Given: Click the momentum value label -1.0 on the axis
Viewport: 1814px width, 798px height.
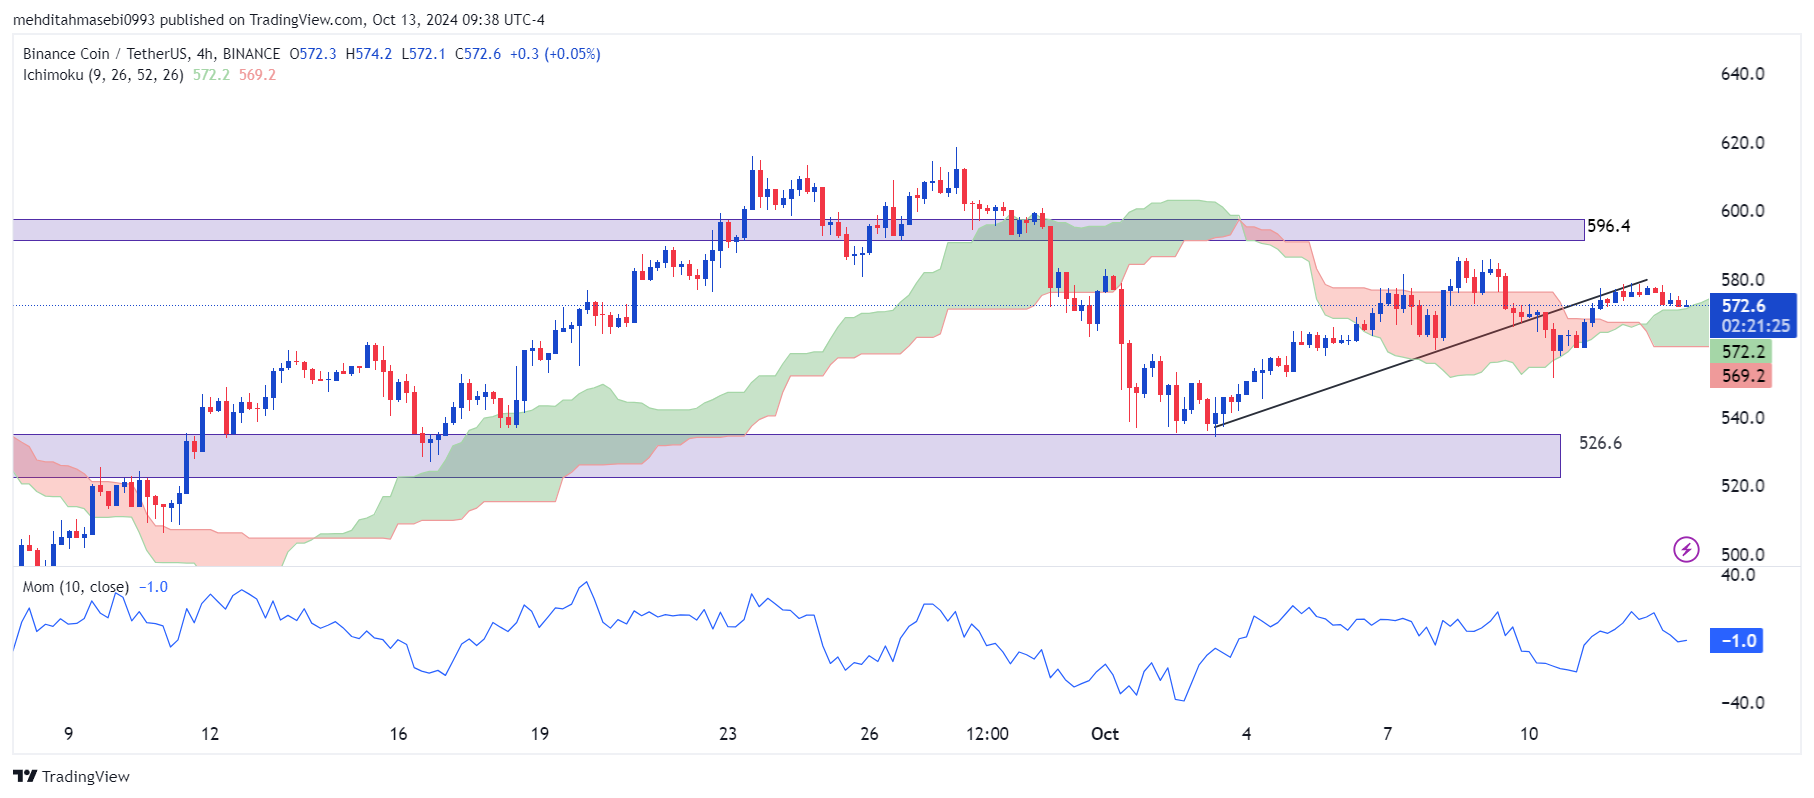Looking at the screenshot, I should [1737, 641].
